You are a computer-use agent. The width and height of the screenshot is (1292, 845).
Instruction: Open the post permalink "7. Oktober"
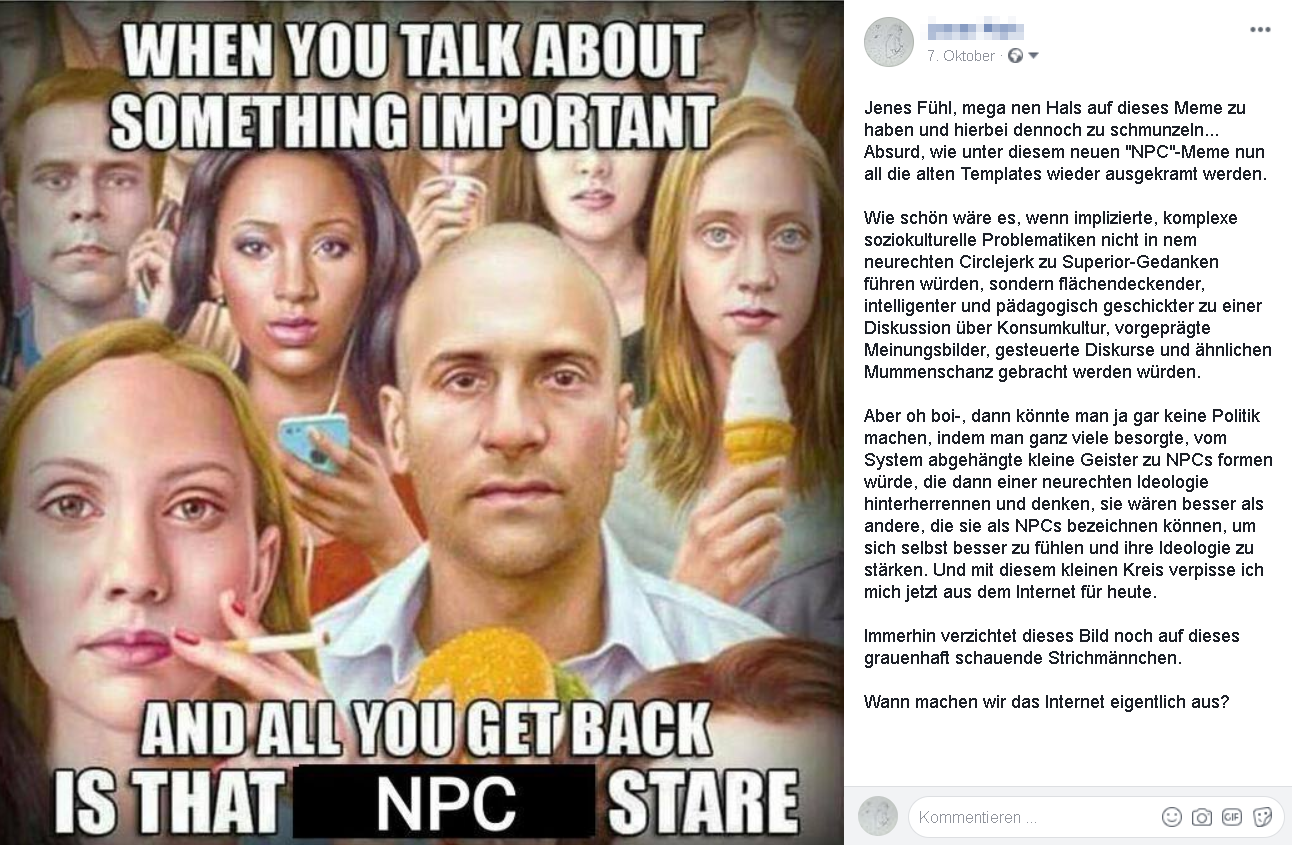point(960,56)
